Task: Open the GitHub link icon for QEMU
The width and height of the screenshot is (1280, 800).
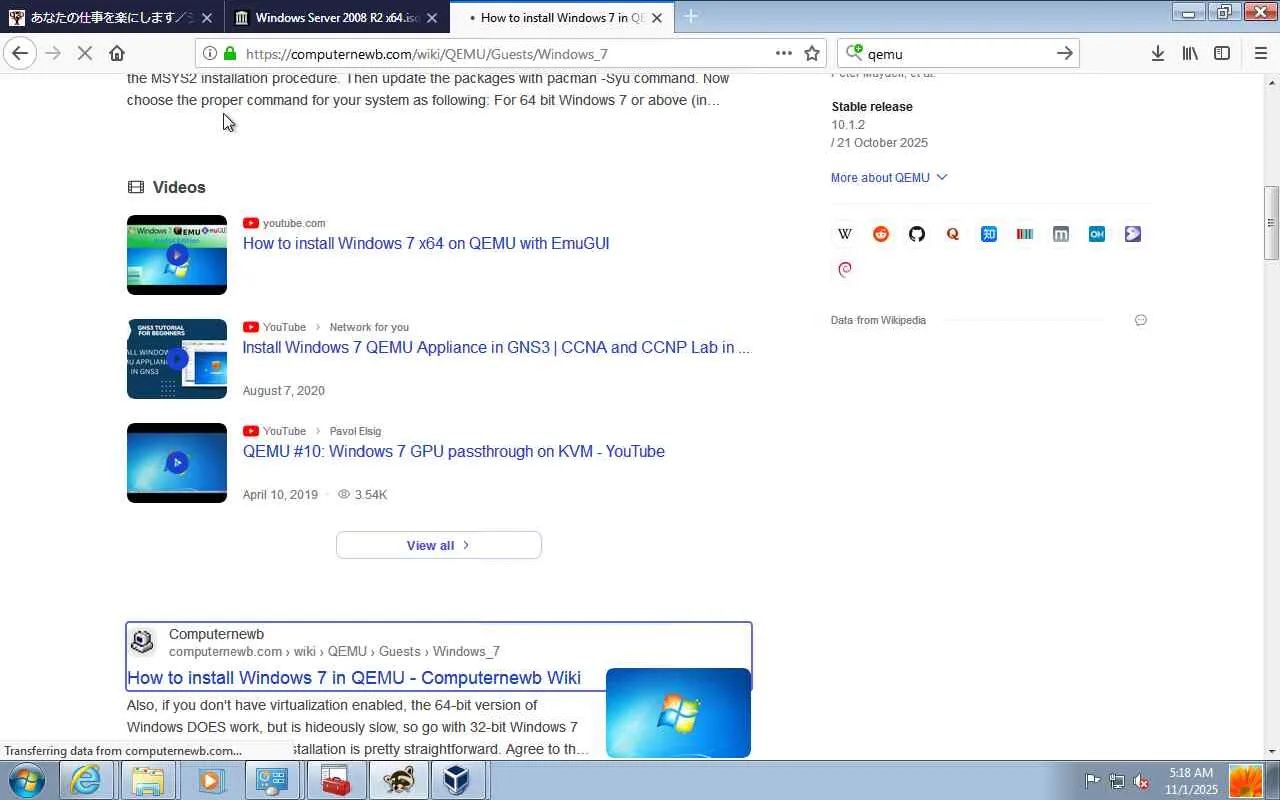Action: (917, 234)
